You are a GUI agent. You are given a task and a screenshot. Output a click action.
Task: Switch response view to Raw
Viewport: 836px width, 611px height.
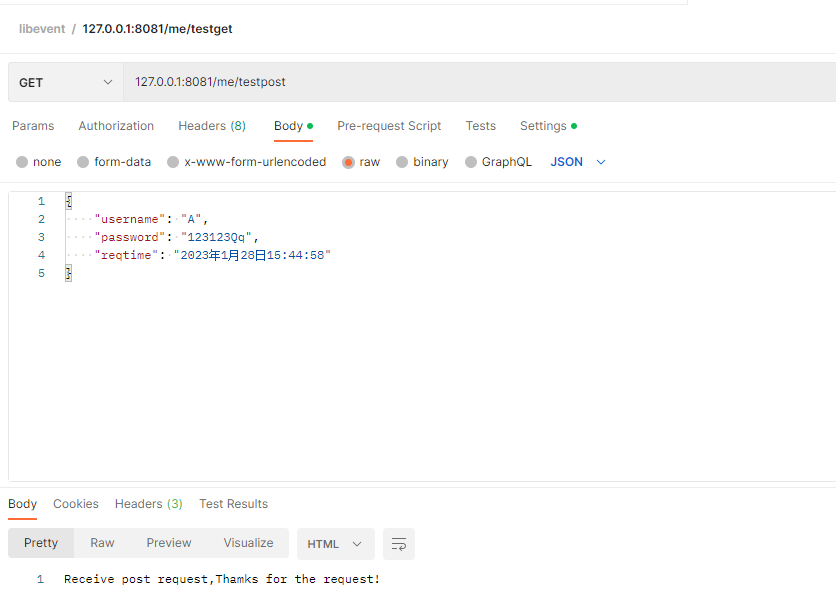(x=102, y=543)
